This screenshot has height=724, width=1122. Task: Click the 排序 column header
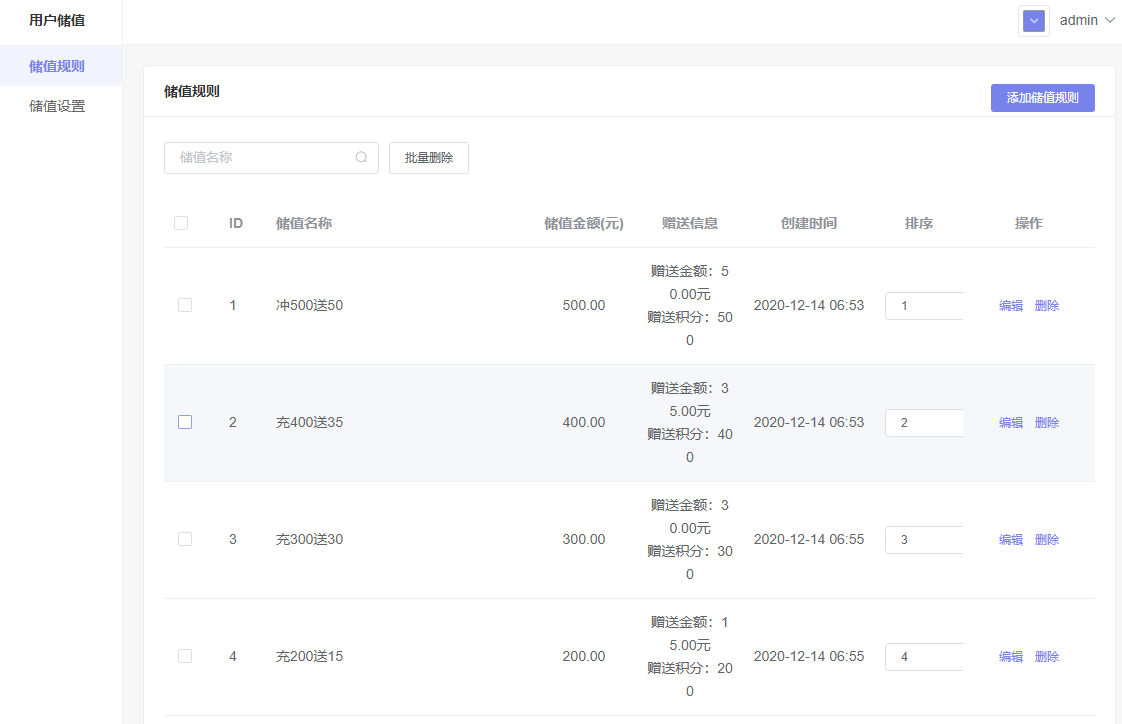(x=919, y=223)
